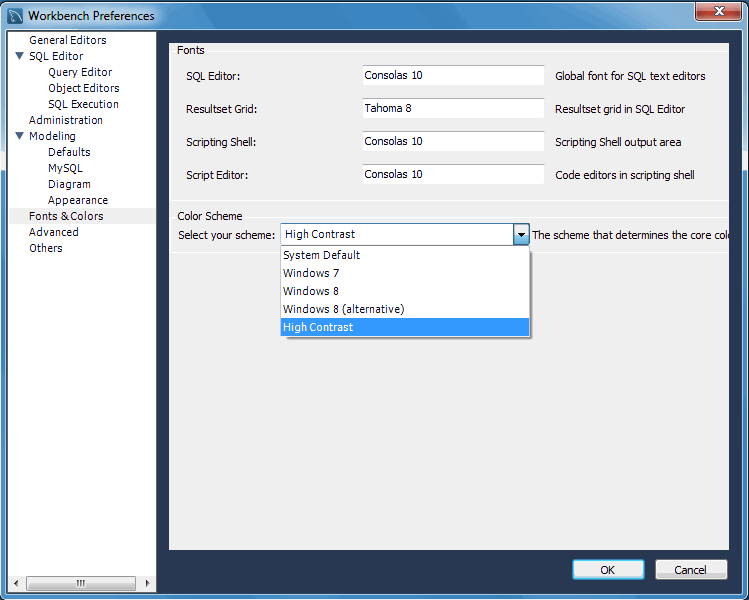Click the SQL Editor font field
Screen dimensions: 749x600
pyautogui.click(x=453, y=76)
